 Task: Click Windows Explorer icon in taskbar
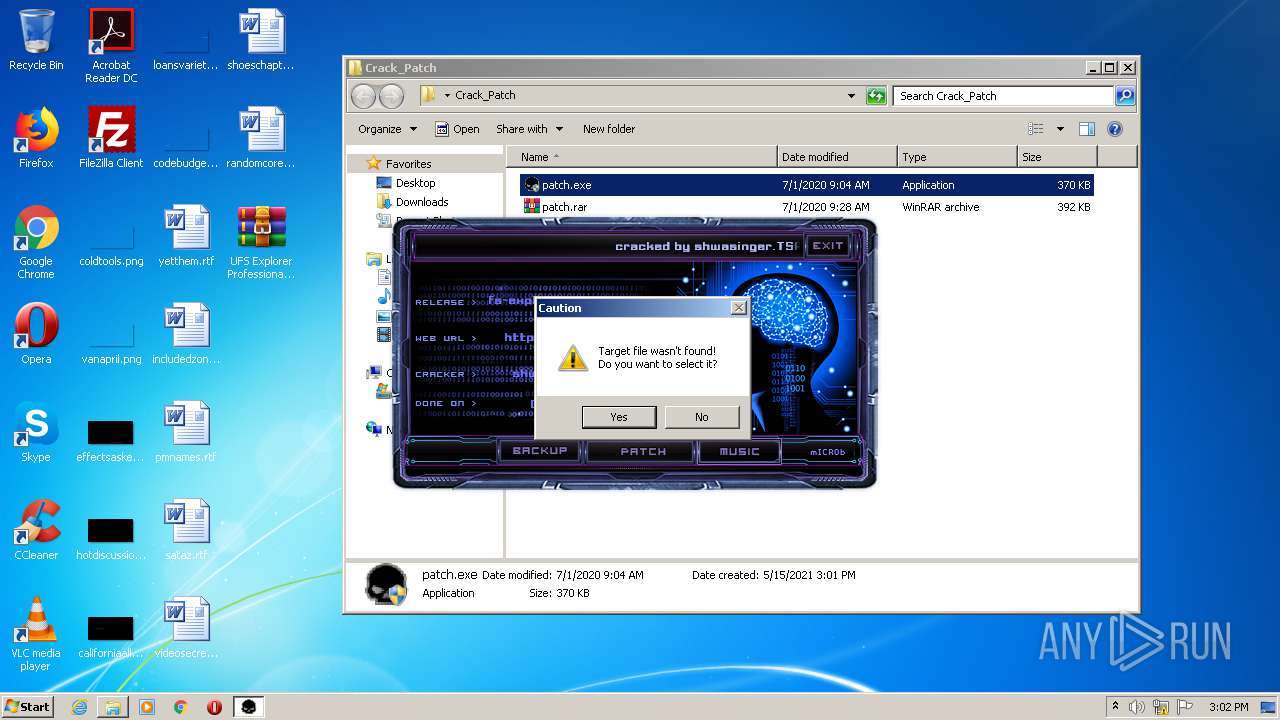tap(113, 707)
